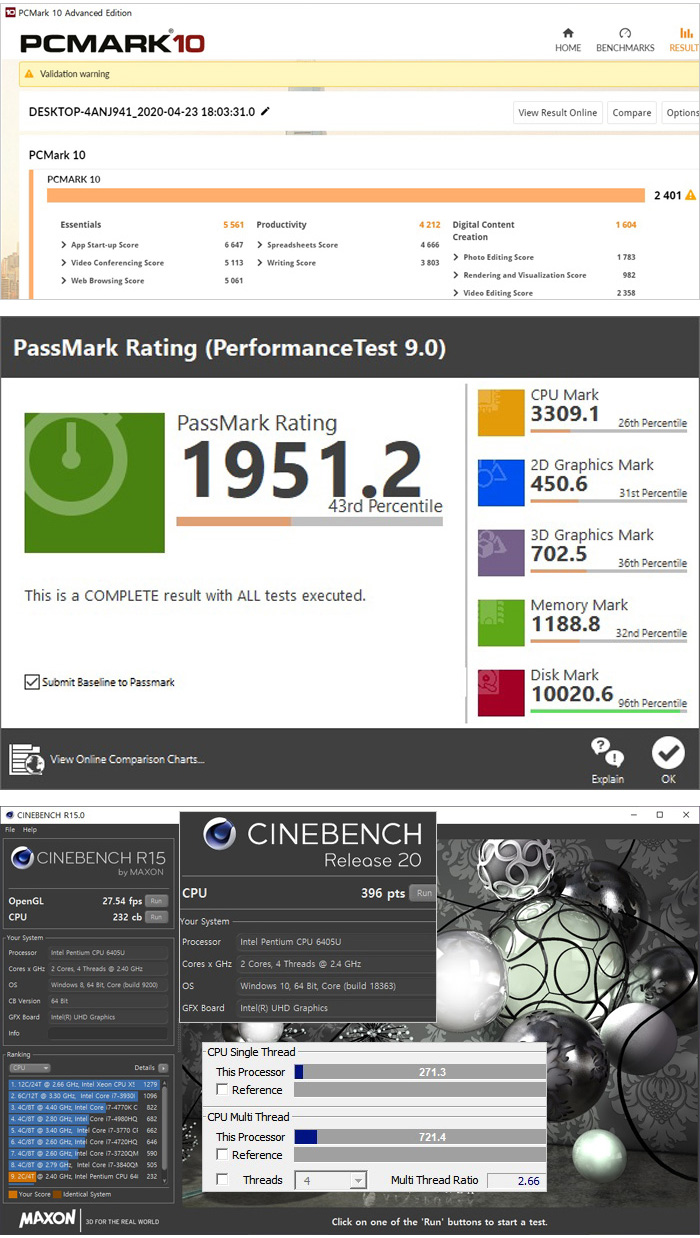Select ranking row 12C/24T Intel Xeon
This screenshot has height=1238, width=700.
83,1083
